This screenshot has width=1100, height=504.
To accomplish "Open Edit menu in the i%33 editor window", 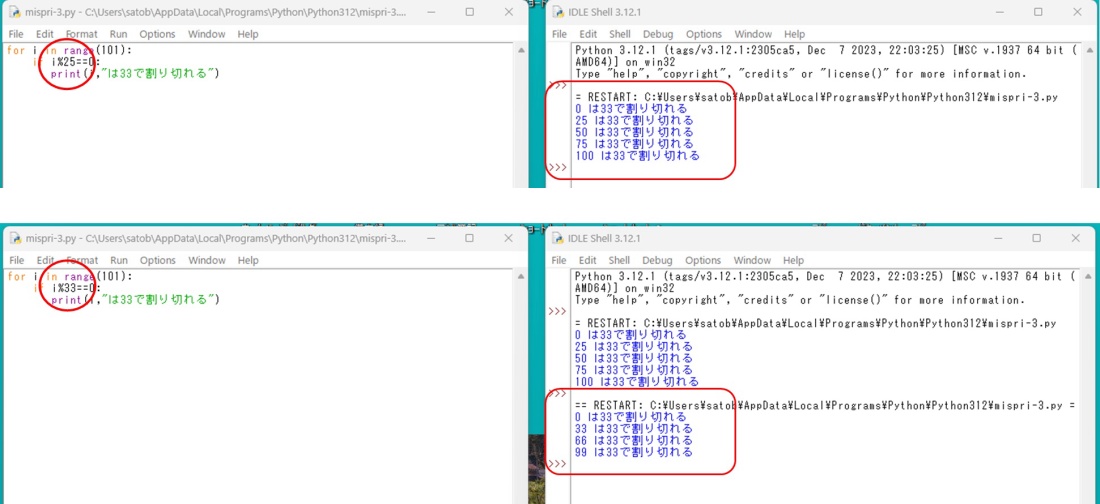I will pos(45,260).
